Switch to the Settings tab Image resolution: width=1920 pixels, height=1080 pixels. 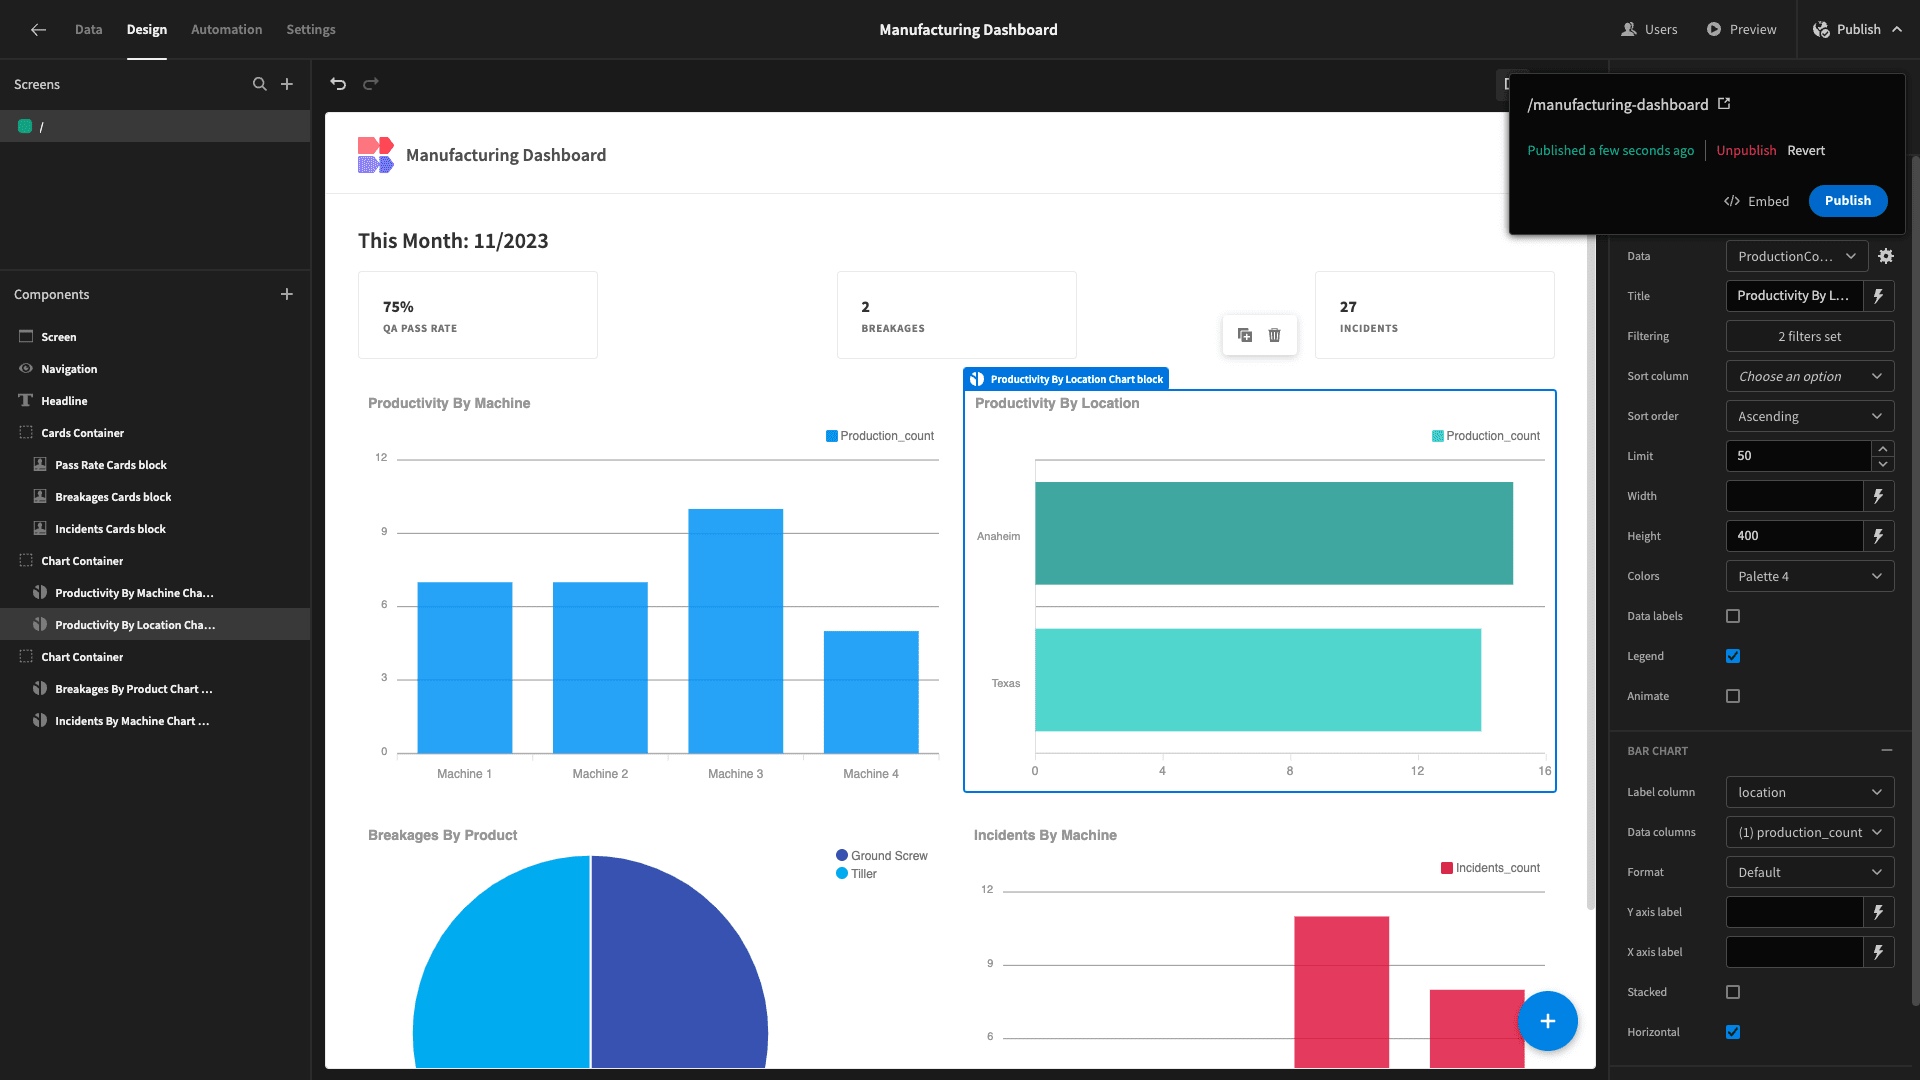(x=311, y=30)
